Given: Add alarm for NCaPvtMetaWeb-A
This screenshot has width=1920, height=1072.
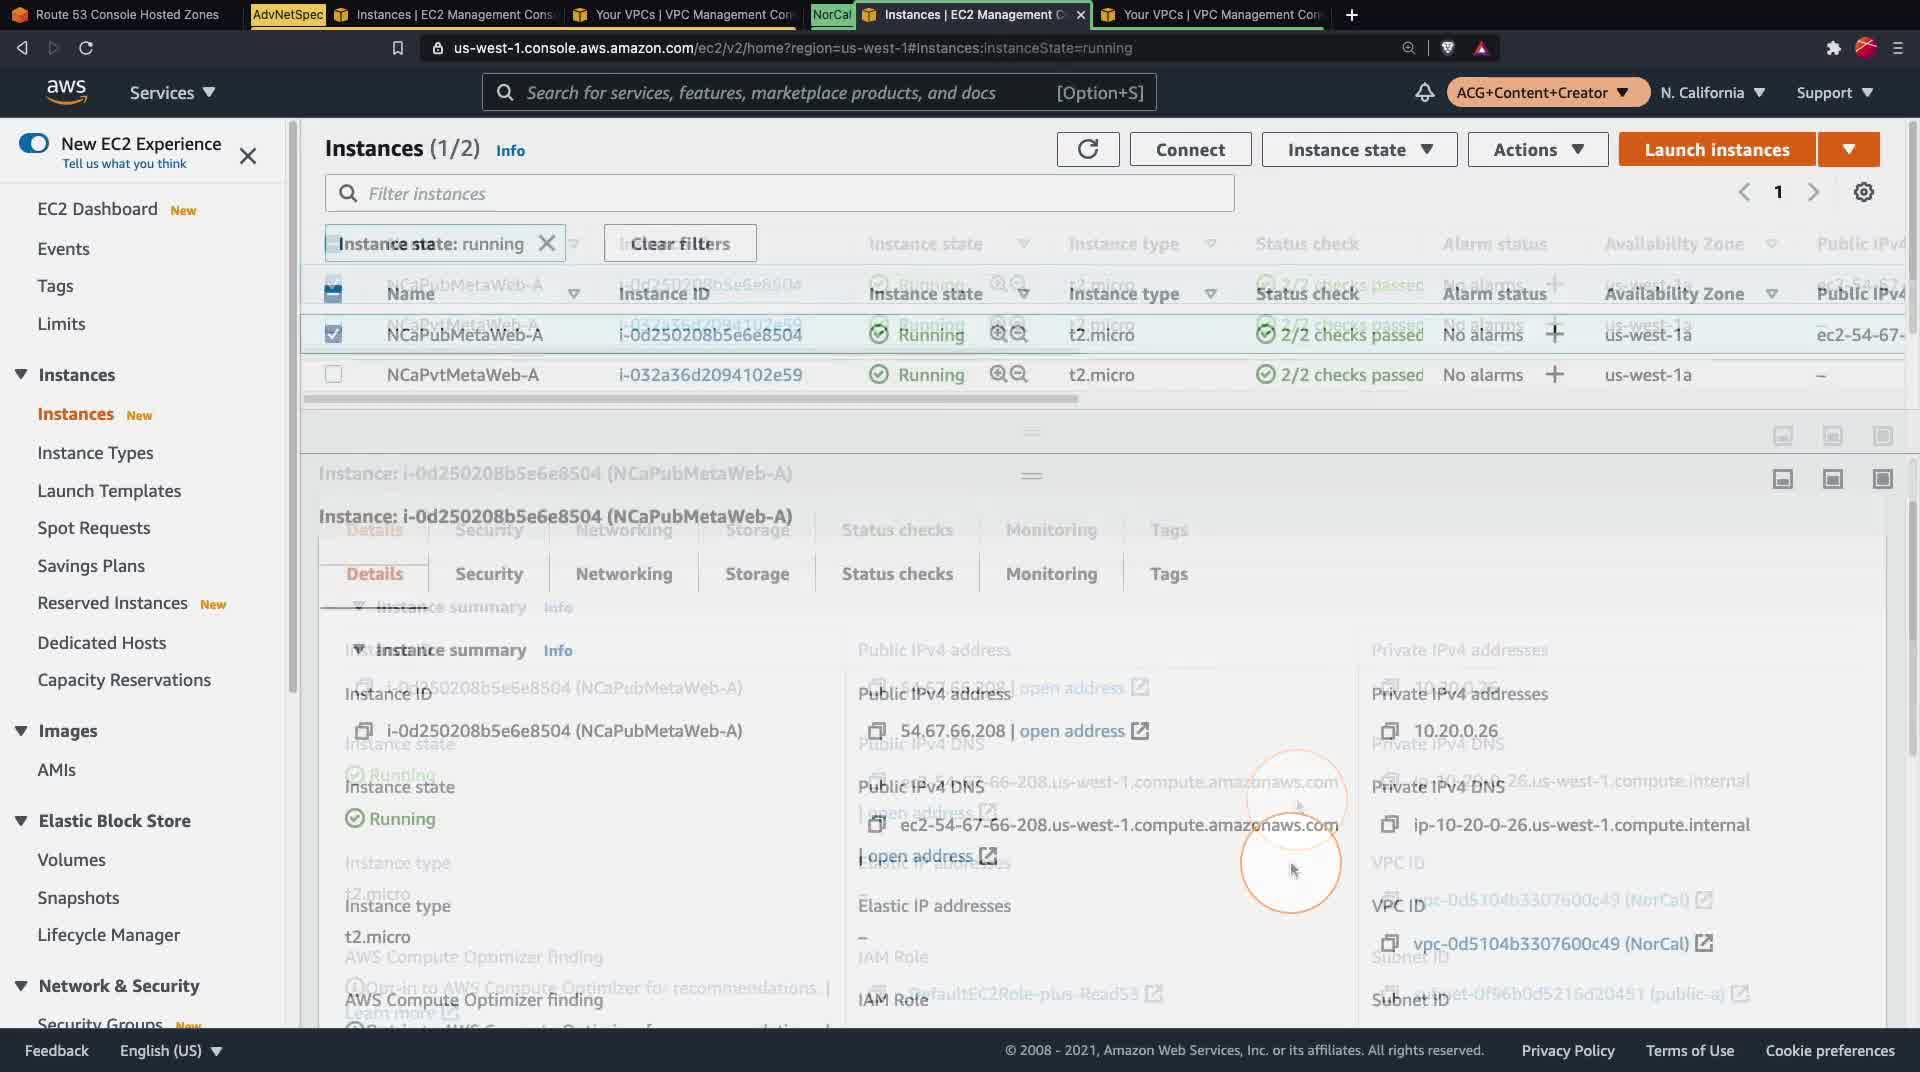Looking at the screenshot, I should (x=1554, y=374).
